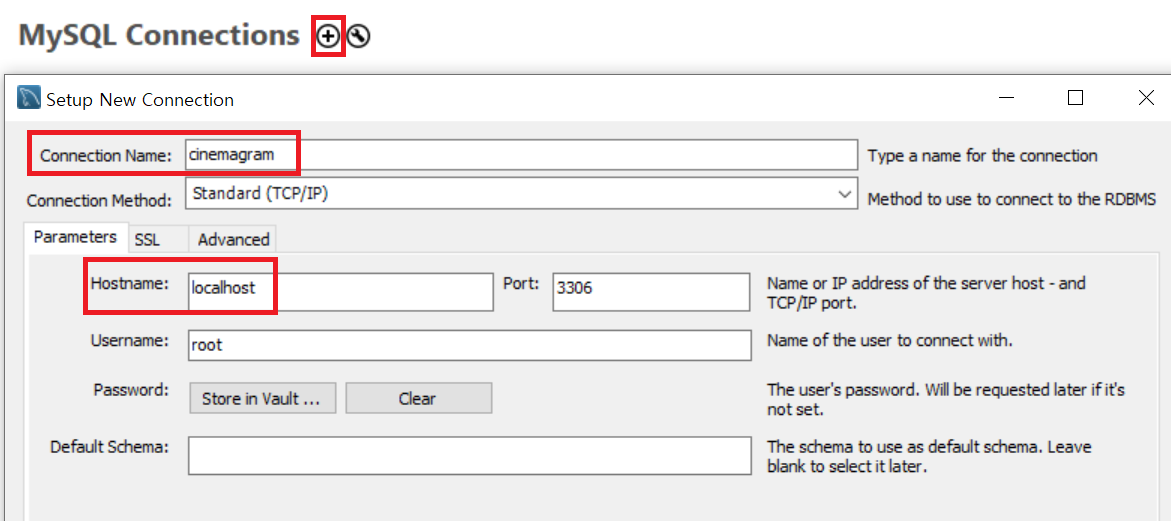Open the Connection Method dropdown
This screenshot has width=1171, height=521.
pos(521,195)
